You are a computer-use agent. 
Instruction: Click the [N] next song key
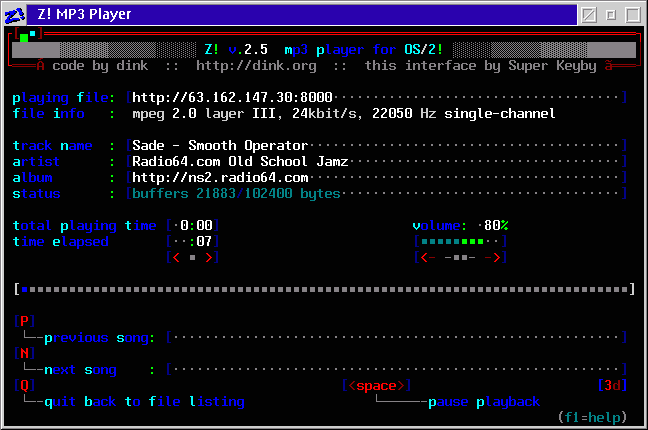[24, 353]
